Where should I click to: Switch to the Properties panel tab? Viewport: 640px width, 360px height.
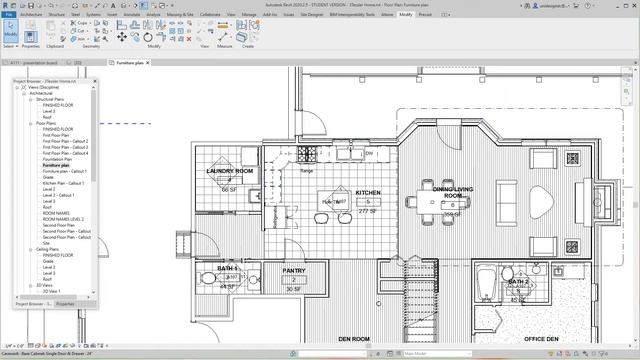point(65,304)
